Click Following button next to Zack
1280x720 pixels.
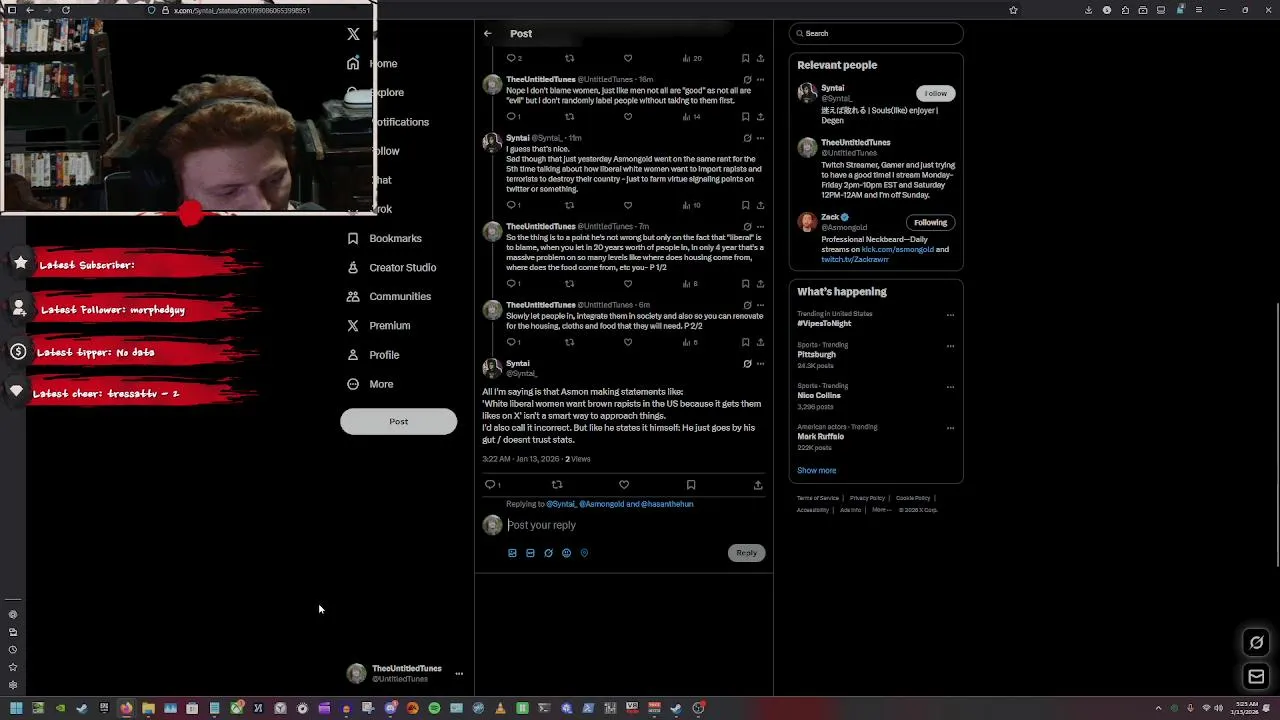pyautogui.click(x=930, y=223)
